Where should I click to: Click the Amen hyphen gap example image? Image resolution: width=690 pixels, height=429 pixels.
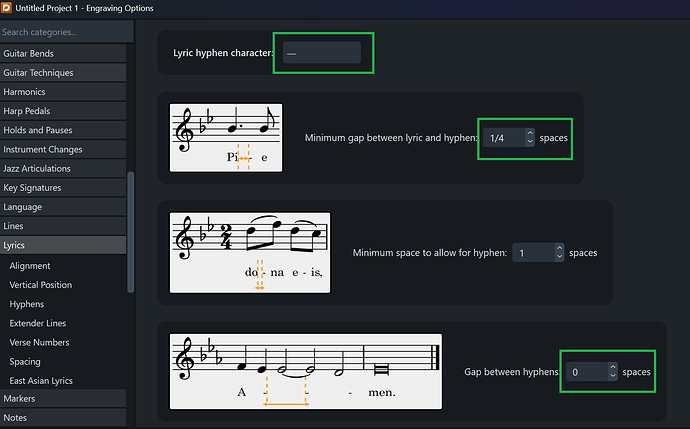click(x=306, y=371)
